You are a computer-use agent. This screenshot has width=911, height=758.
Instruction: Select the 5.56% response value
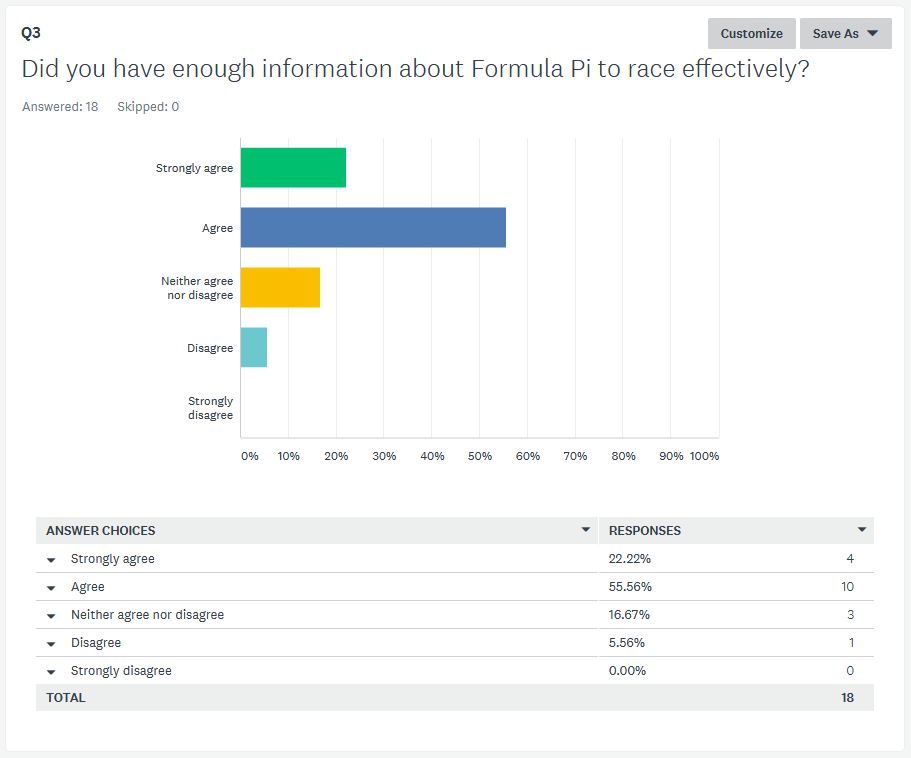pos(626,642)
